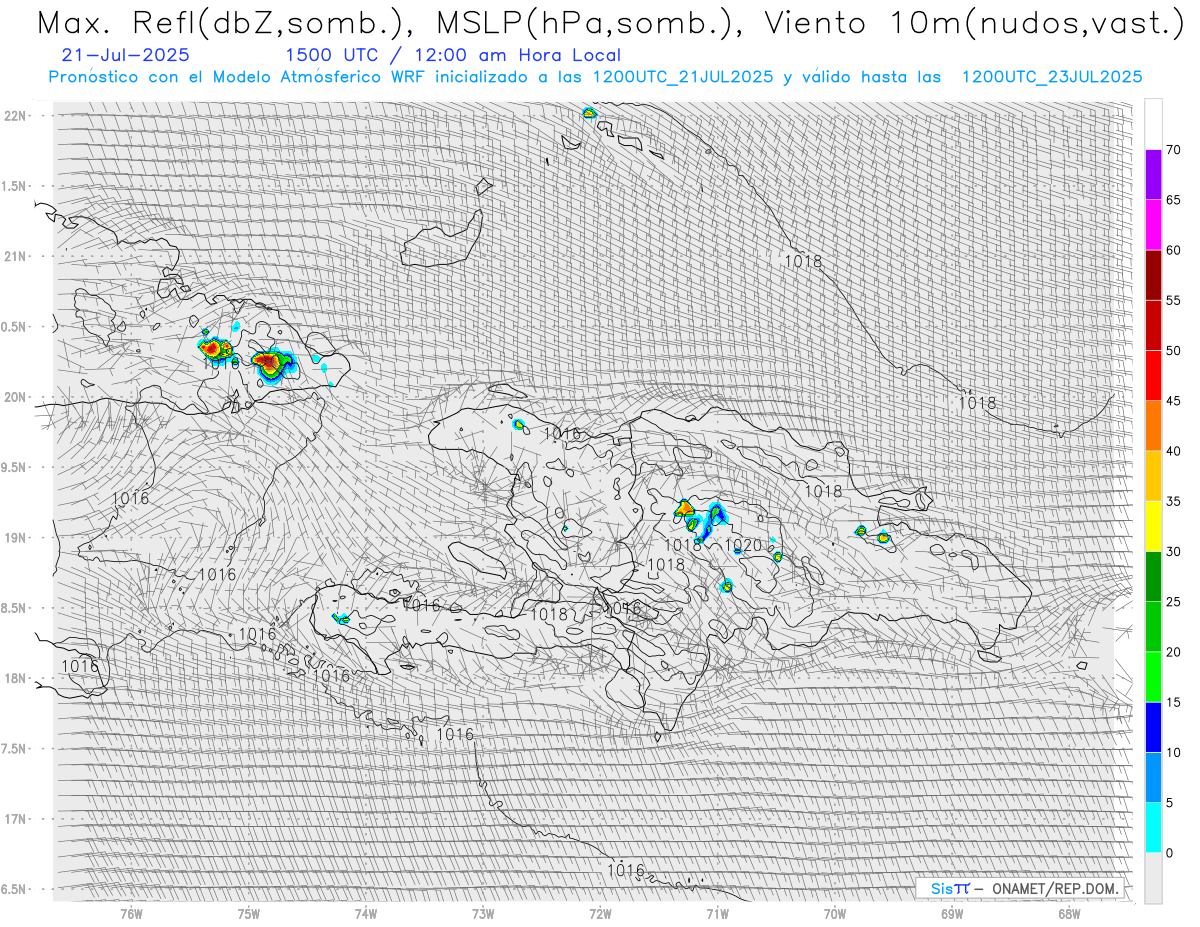Click the magenta 60-65 dBZ colorbar segment
The width and height of the screenshot is (1200, 927).
click(1153, 225)
